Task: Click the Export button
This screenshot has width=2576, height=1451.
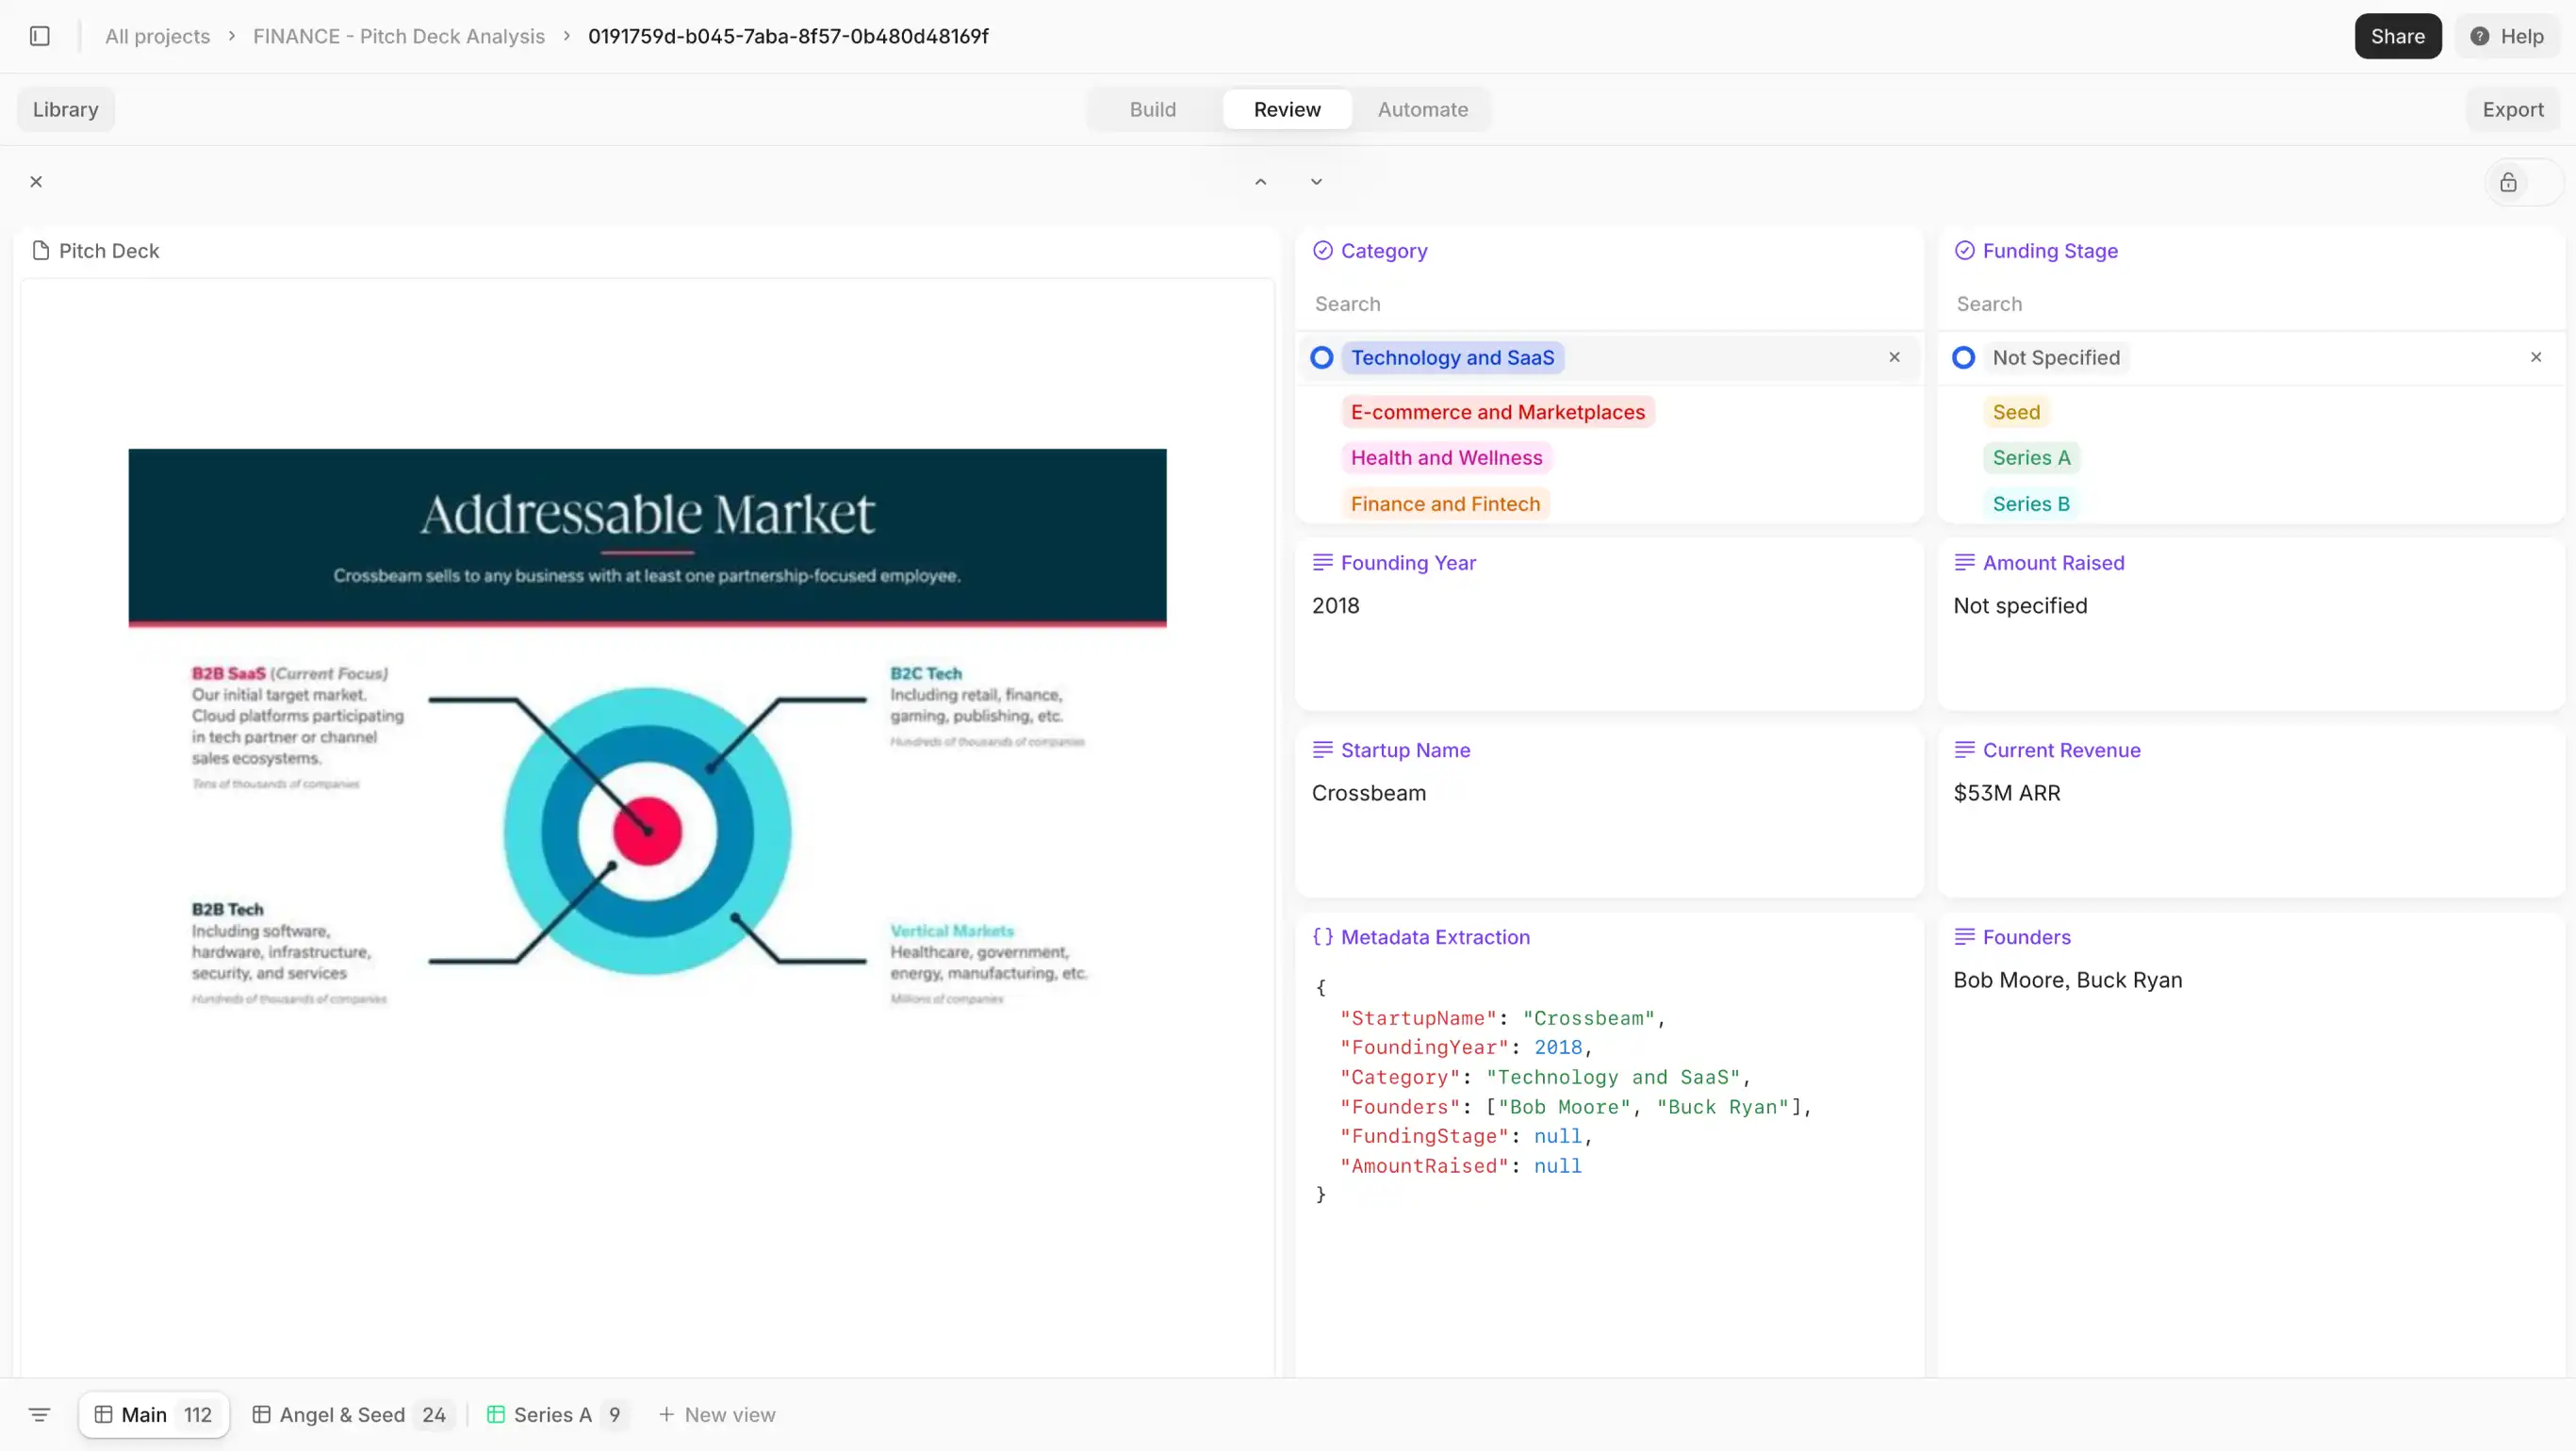Action: click(x=2514, y=107)
